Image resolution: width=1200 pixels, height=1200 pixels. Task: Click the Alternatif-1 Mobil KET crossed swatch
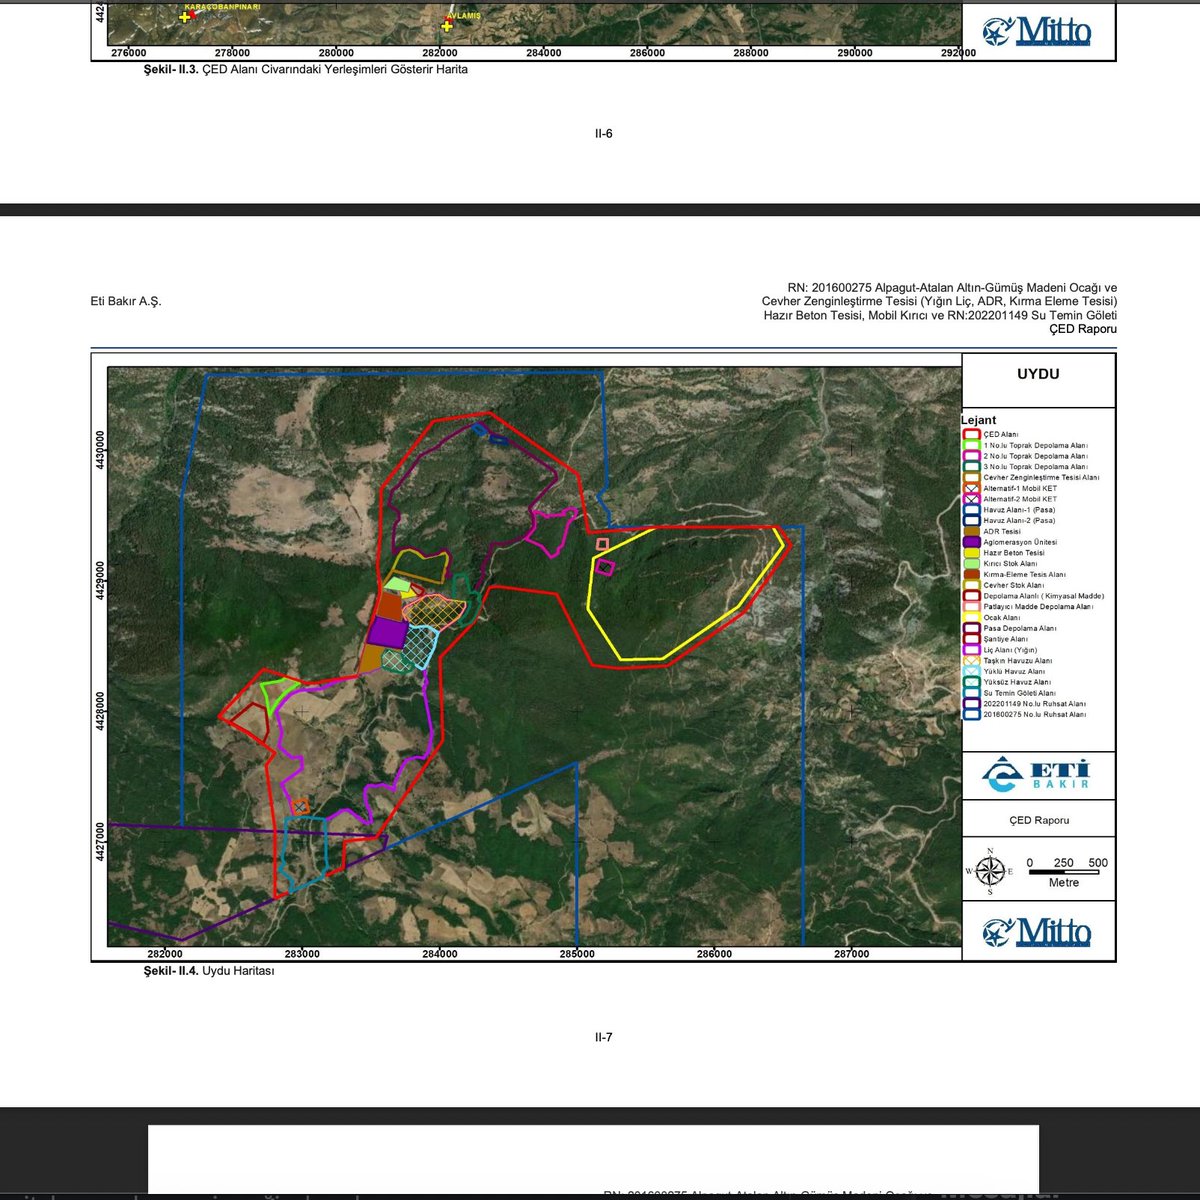tap(971, 489)
